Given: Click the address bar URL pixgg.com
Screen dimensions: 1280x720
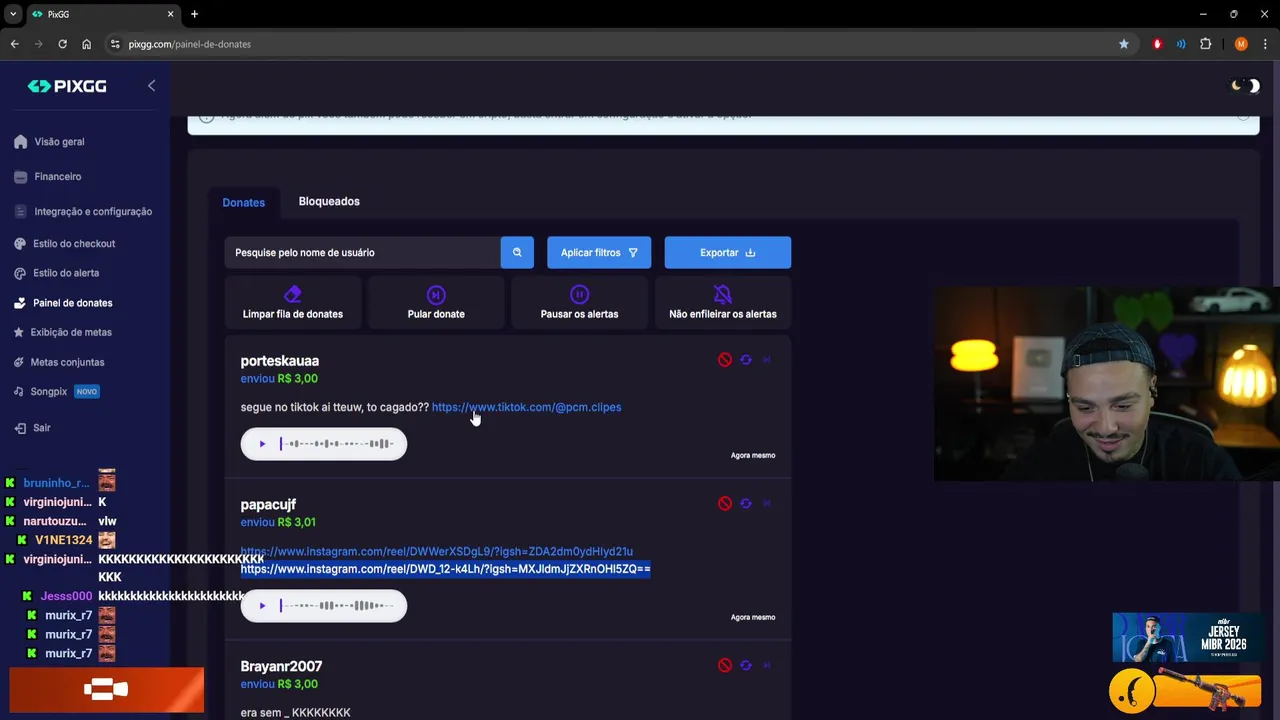Looking at the screenshot, I should (190, 45).
